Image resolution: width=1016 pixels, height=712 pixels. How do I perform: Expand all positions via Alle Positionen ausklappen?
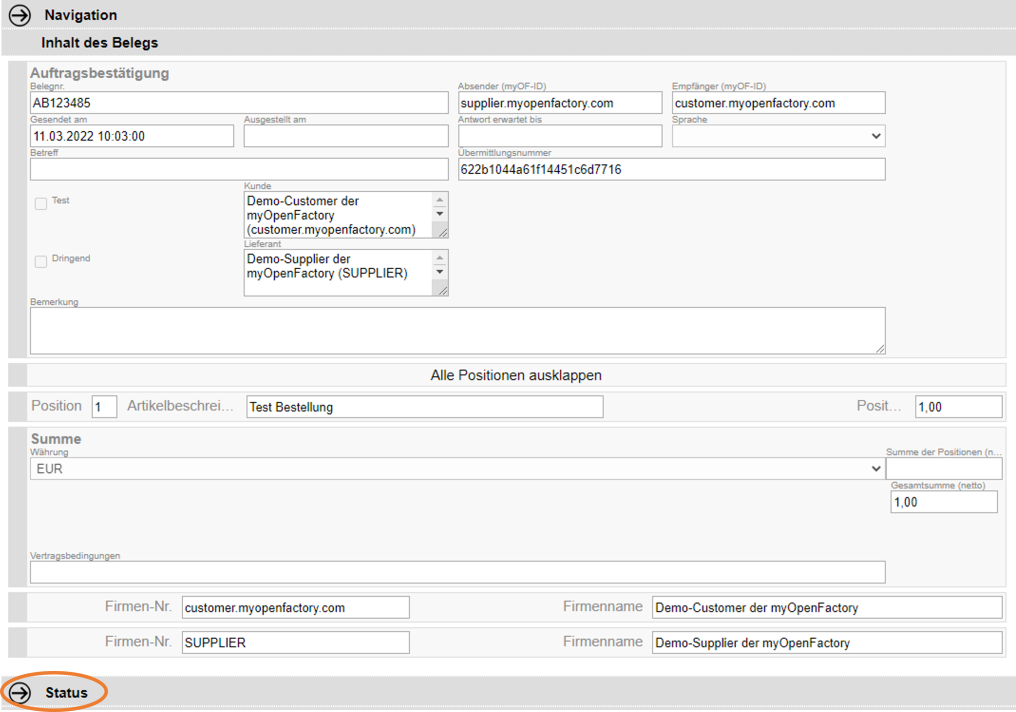click(x=516, y=375)
